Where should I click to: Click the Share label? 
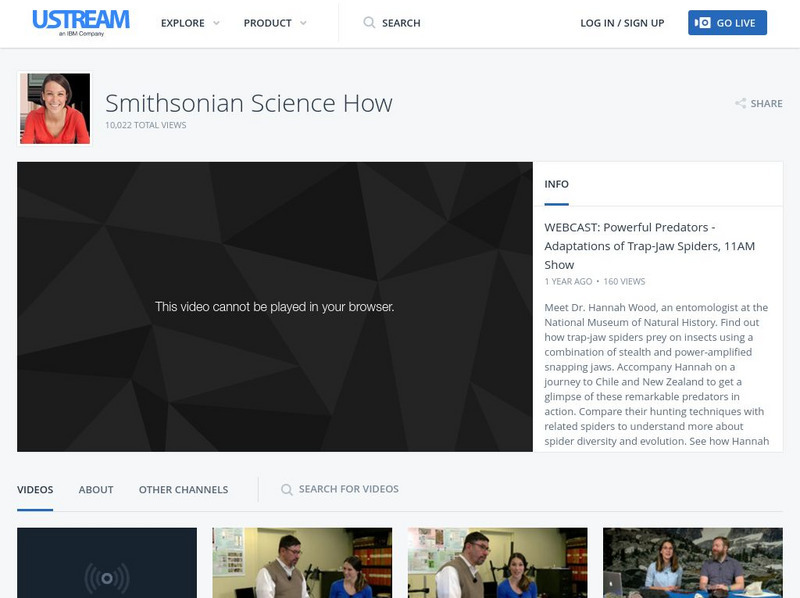(766, 104)
